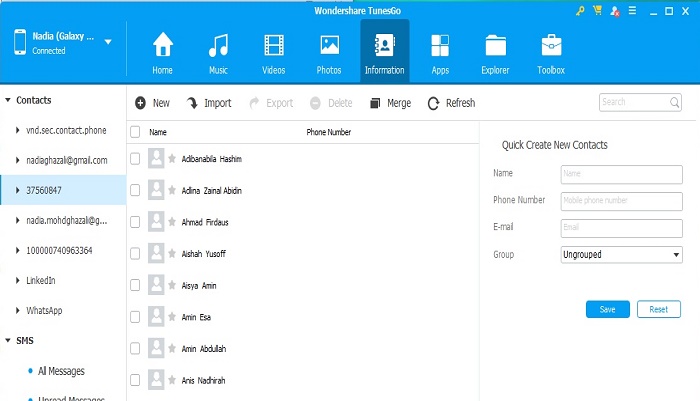
Task: Select the Ahmad Firdaus contact checkbox
Action: pyautogui.click(x=135, y=222)
